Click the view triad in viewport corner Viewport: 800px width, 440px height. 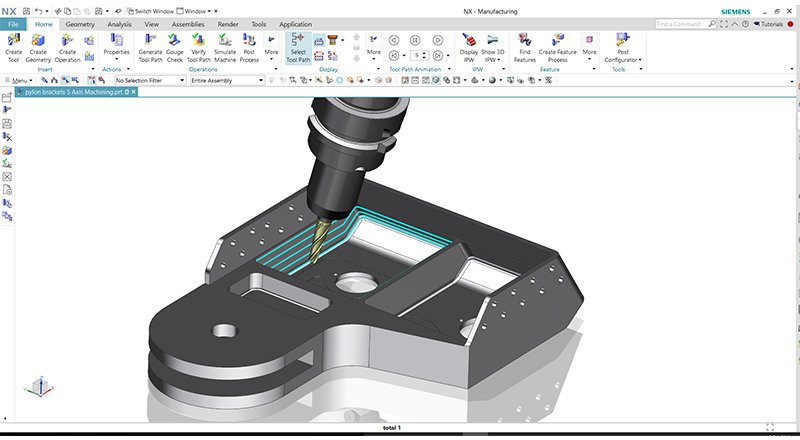(39, 386)
